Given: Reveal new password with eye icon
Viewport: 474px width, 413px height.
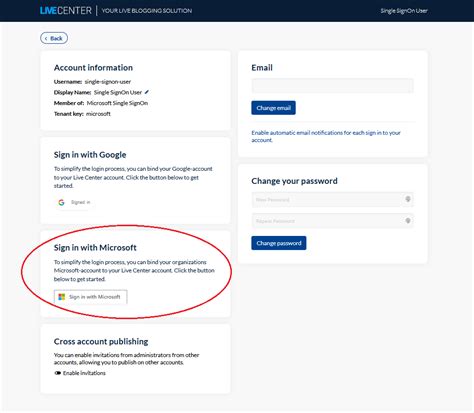Looking at the screenshot, I should point(407,199).
